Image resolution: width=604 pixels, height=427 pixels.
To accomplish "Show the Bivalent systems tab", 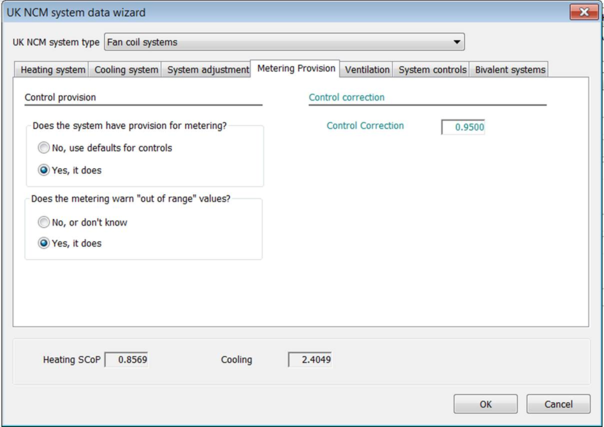I will (510, 70).
